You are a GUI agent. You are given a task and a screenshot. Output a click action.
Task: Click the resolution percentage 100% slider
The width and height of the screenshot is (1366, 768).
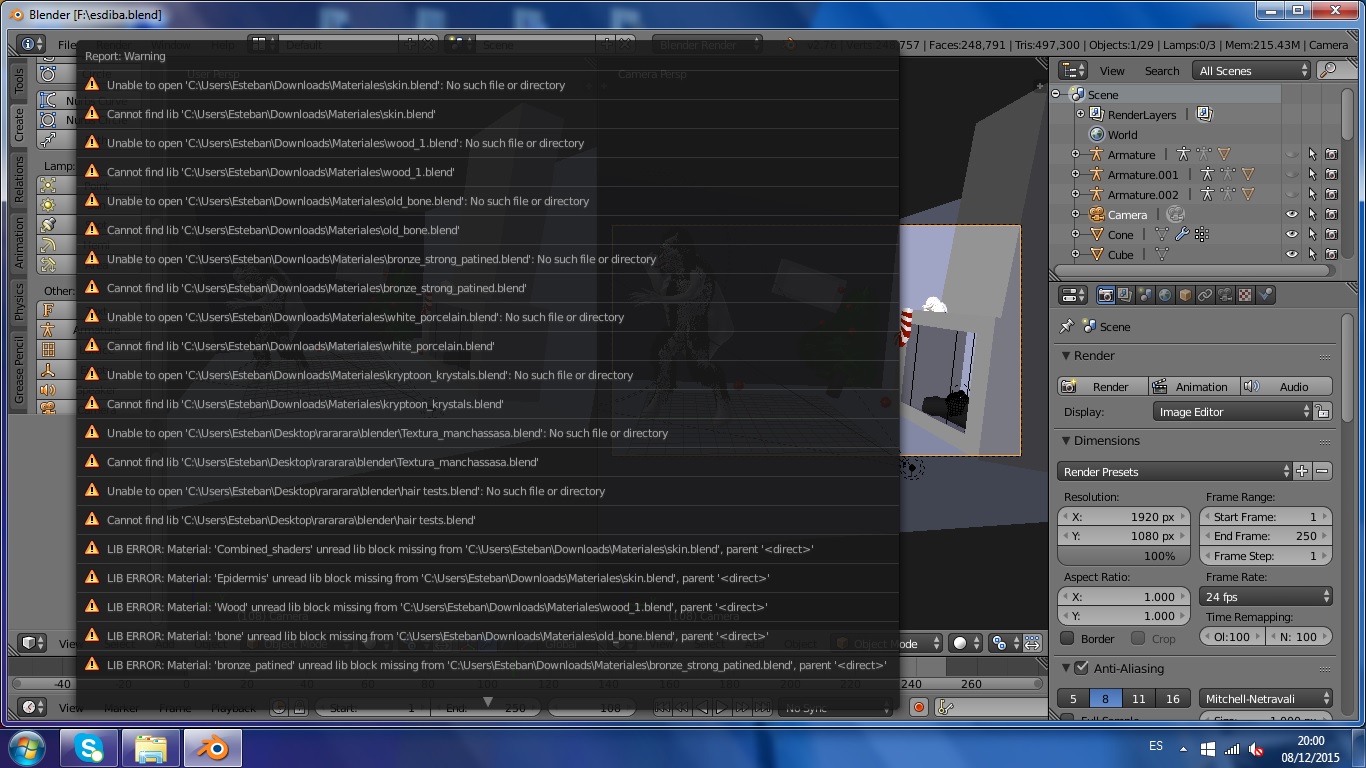[x=1124, y=556]
